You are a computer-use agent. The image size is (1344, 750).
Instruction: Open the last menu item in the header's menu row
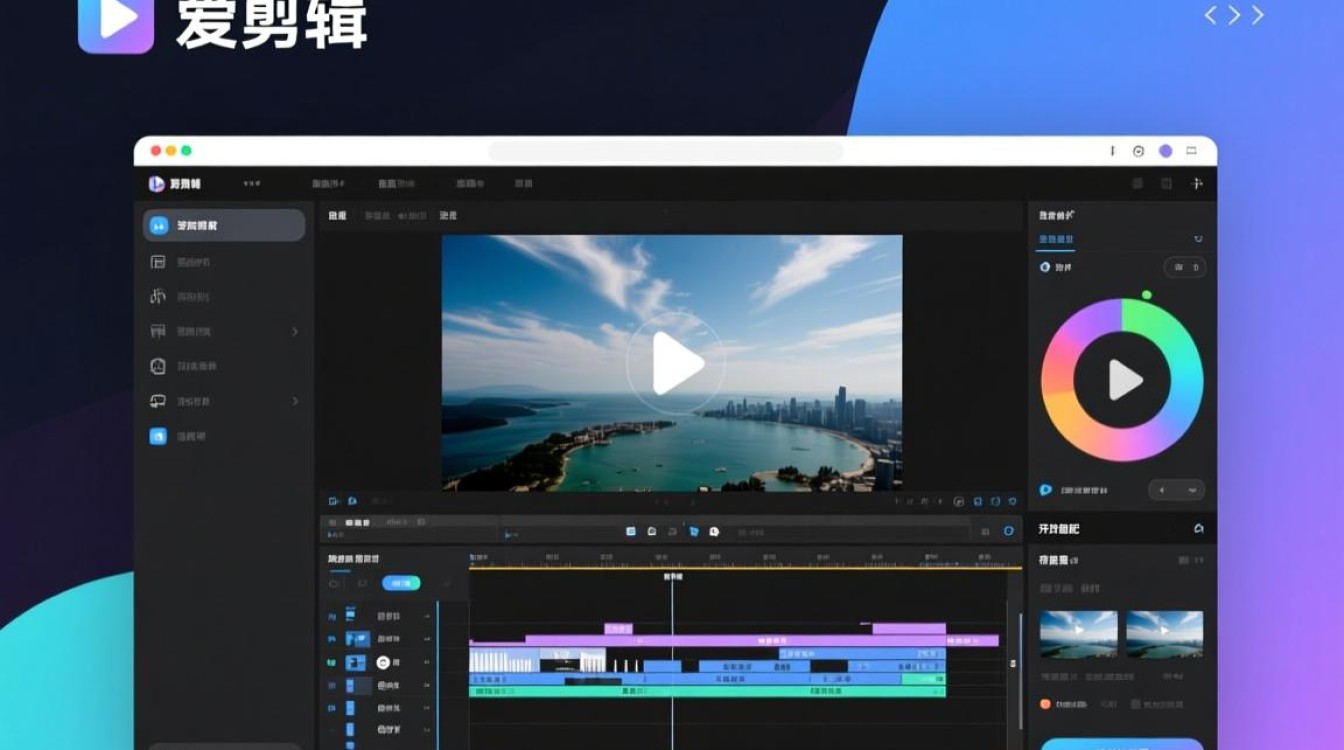tap(523, 184)
